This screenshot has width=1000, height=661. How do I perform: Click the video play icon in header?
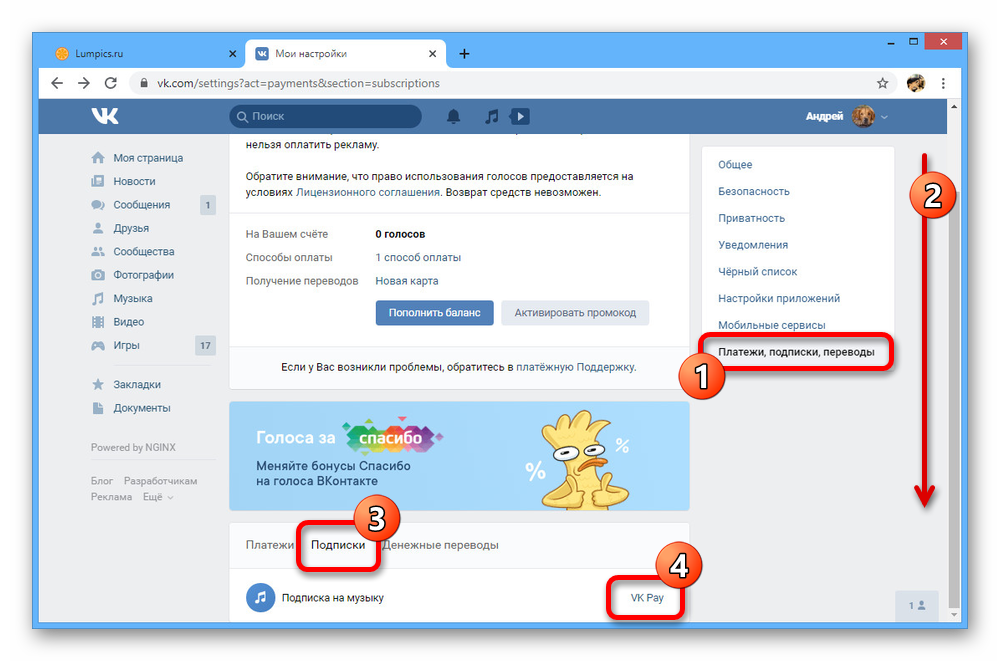point(520,116)
